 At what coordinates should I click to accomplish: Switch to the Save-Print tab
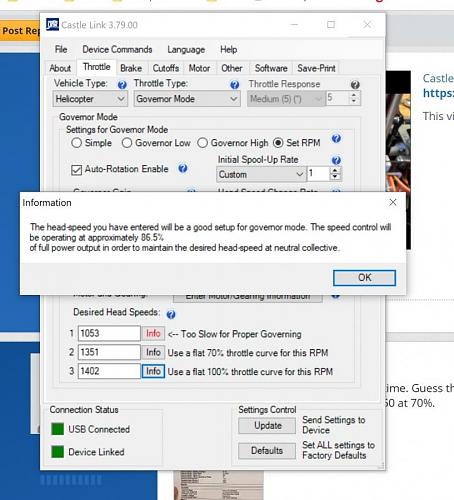tap(316, 68)
